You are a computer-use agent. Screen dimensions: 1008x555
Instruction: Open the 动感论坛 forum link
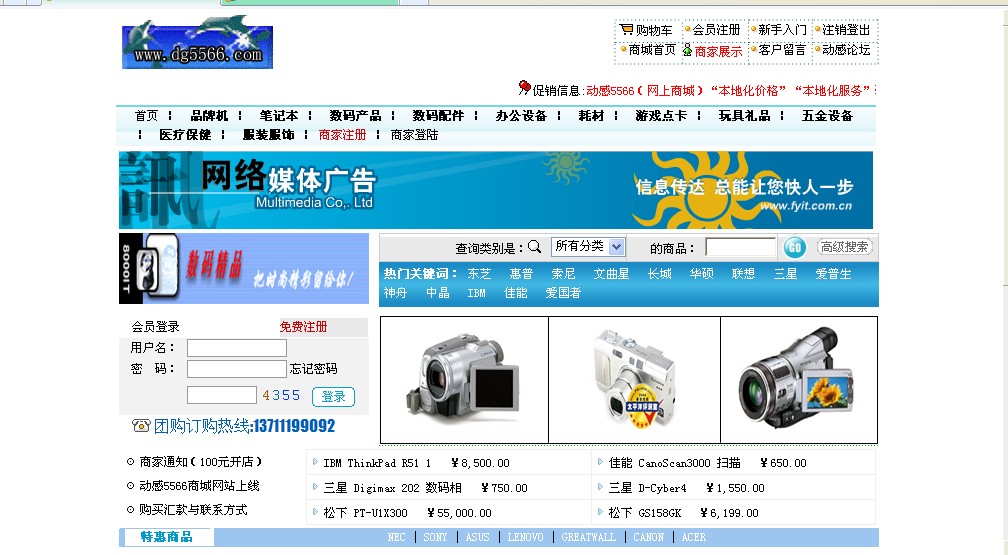point(846,50)
